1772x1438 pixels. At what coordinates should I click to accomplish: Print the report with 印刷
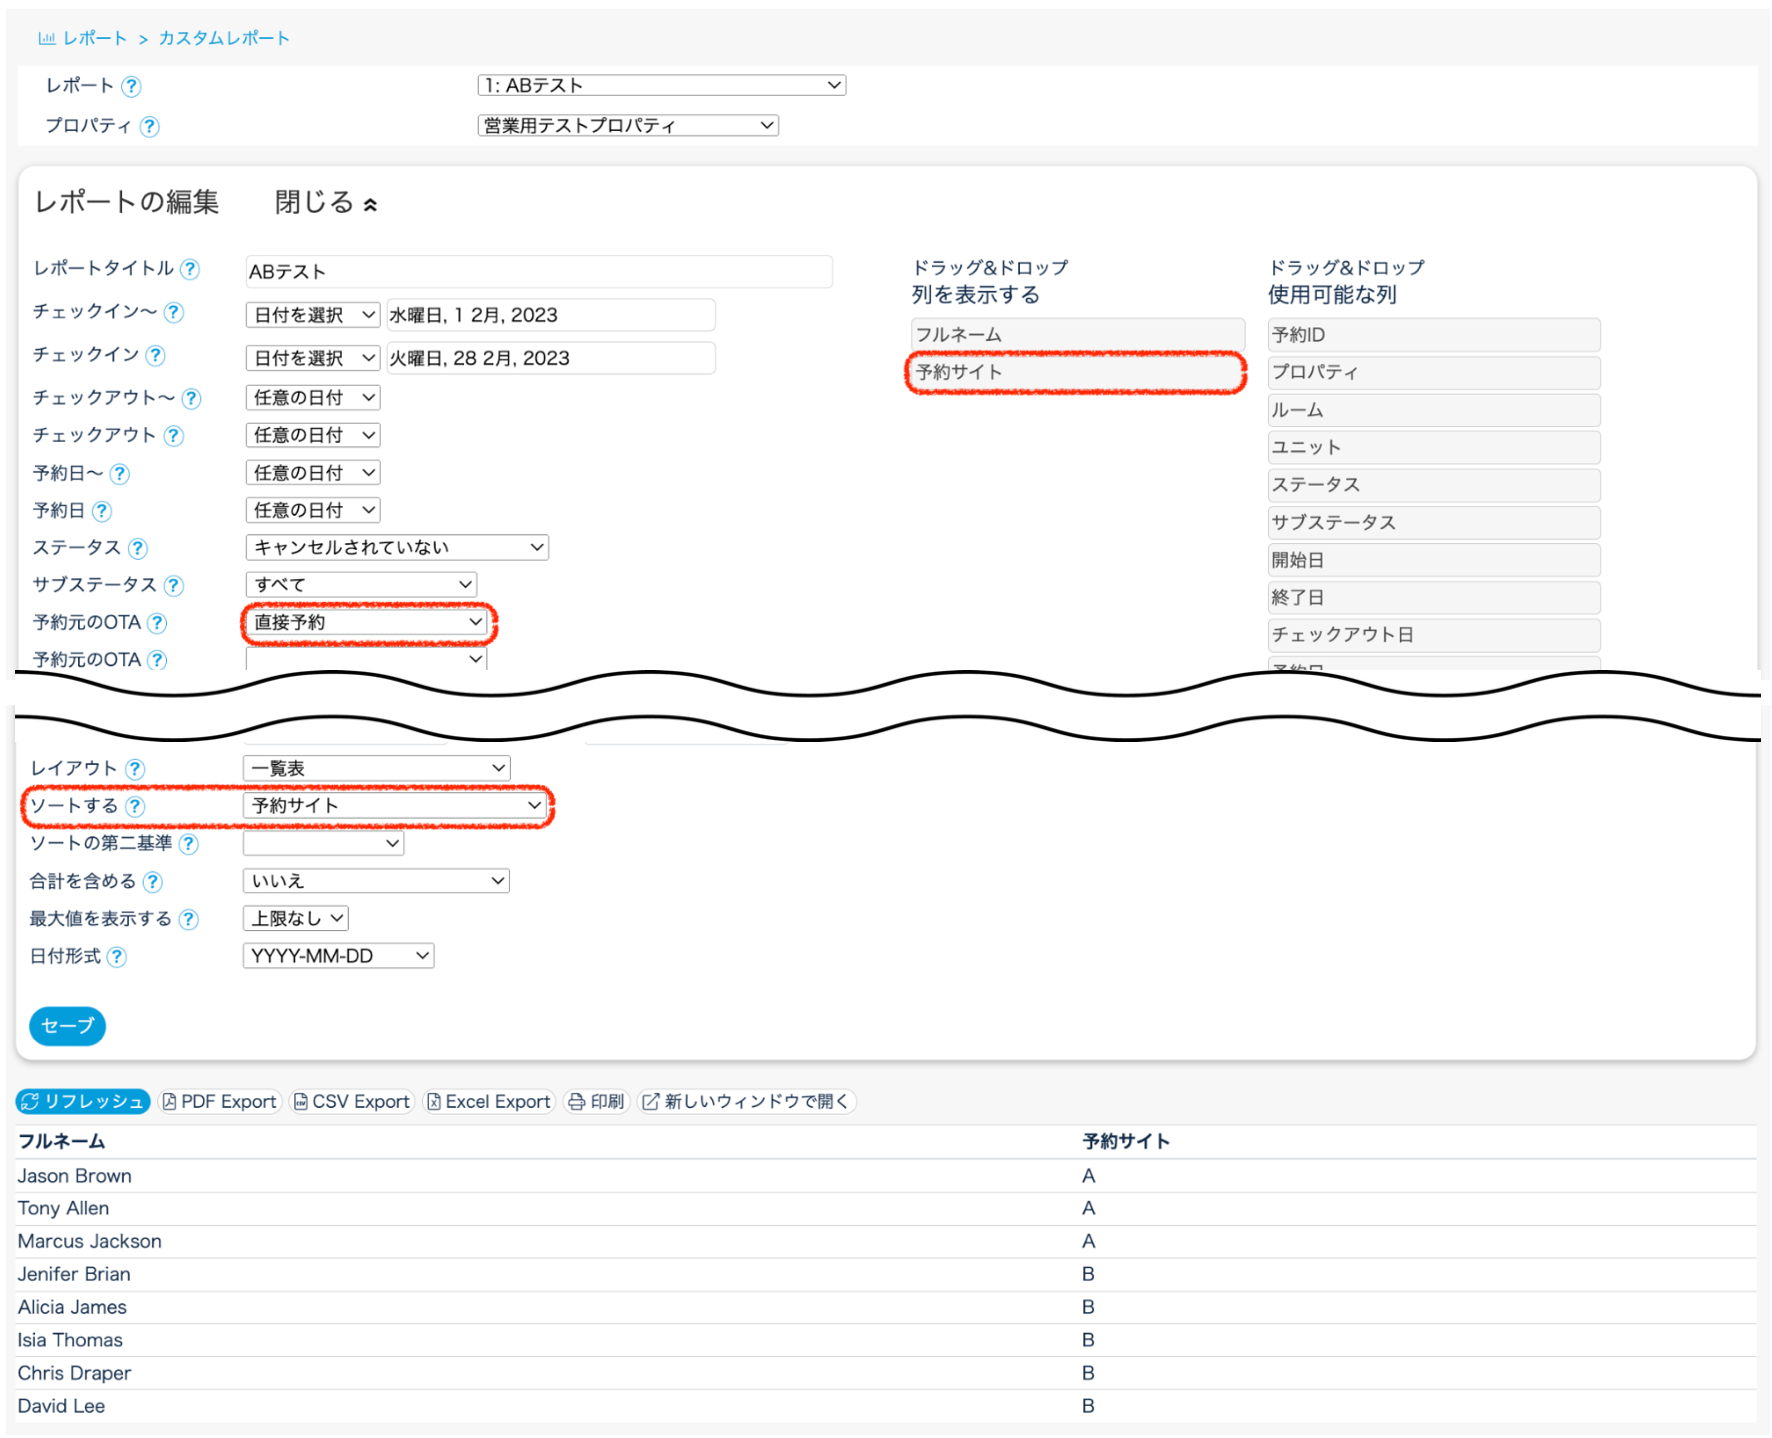[x=597, y=1101]
